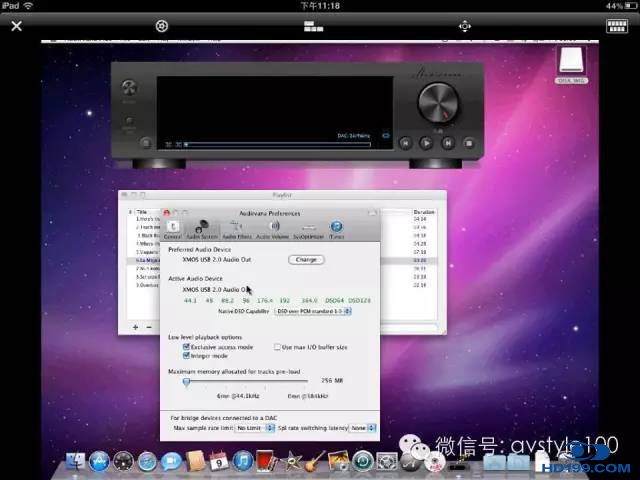Click the Change button for preferred device
Screen dimensions: 640x480
[x=306, y=260]
